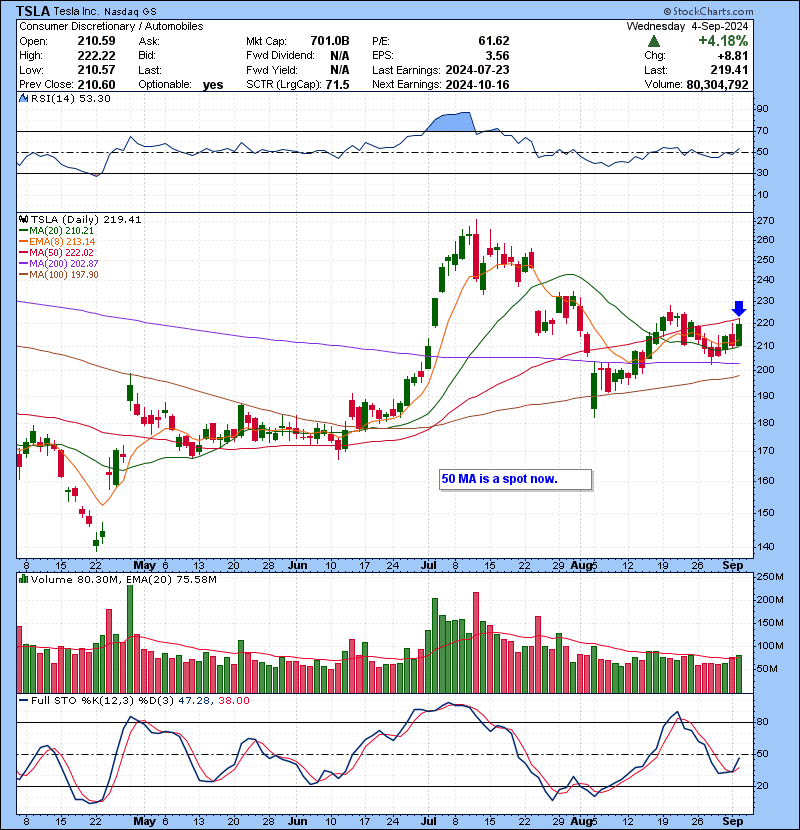This screenshot has height=830, width=800.
Task: Click the TSLA ticker symbol in header
Action: click(x=33, y=11)
